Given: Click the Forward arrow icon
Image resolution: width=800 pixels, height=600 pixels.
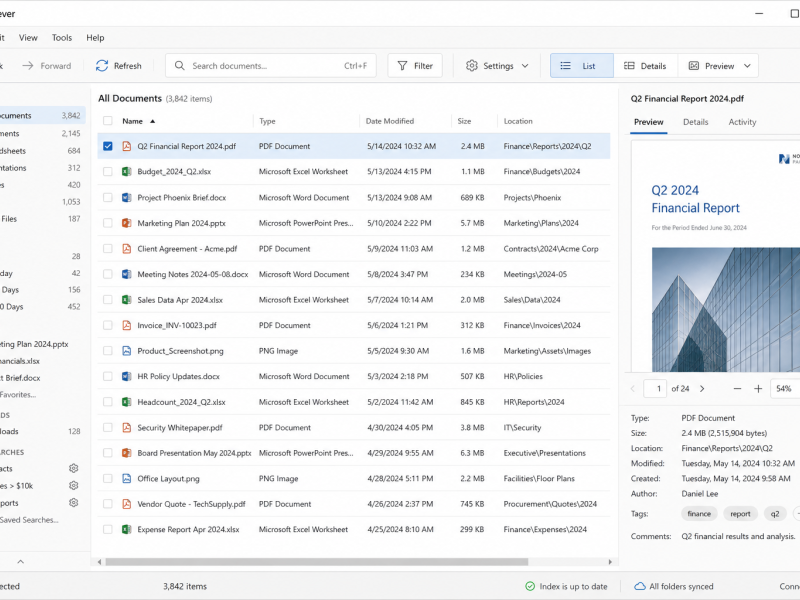Looking at the screenshot, I should [28, 66].
